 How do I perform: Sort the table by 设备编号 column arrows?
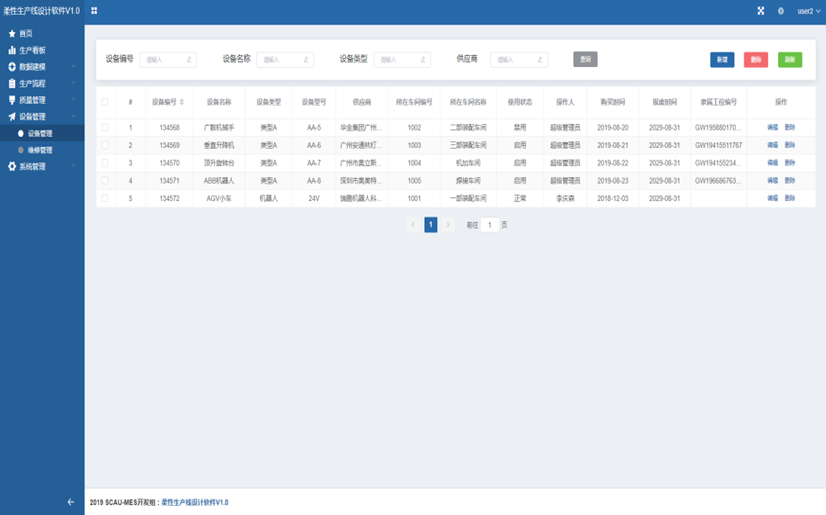pyautogui.click(x=181, y=101)
